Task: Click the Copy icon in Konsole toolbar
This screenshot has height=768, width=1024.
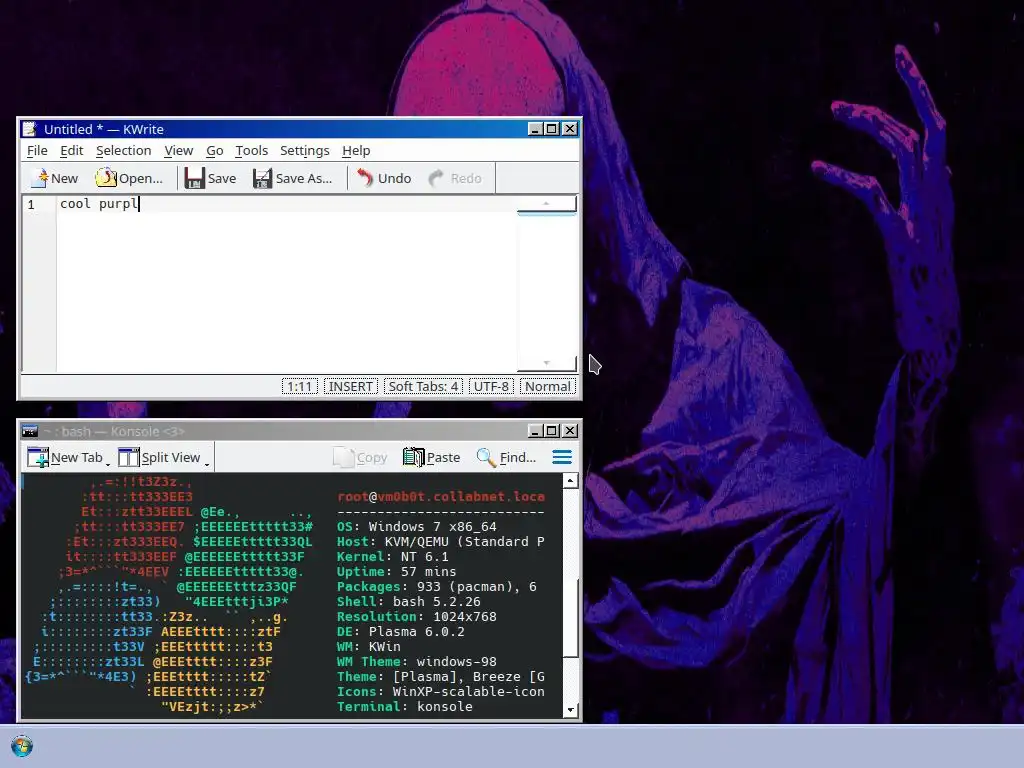Action: coord(343,457)
